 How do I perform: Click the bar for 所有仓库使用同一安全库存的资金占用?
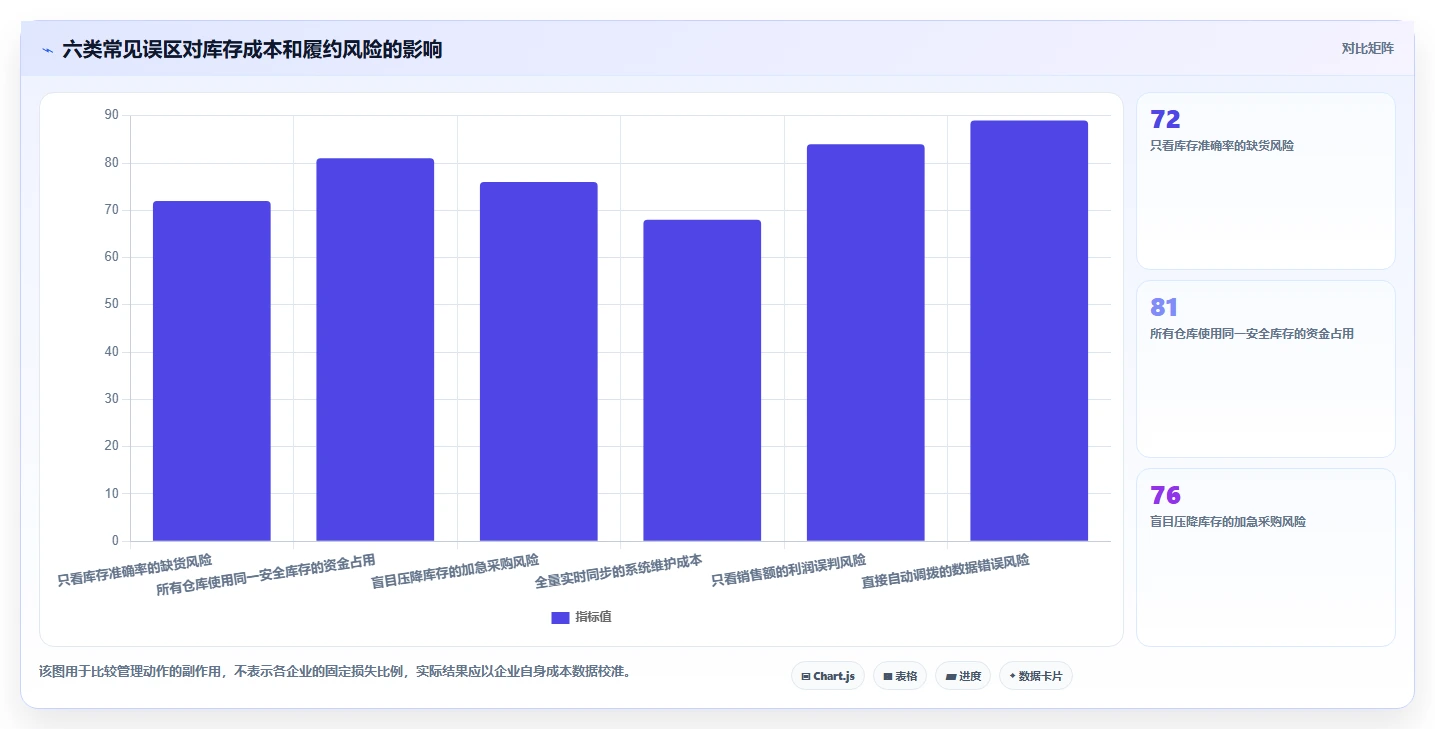(375, 350)
